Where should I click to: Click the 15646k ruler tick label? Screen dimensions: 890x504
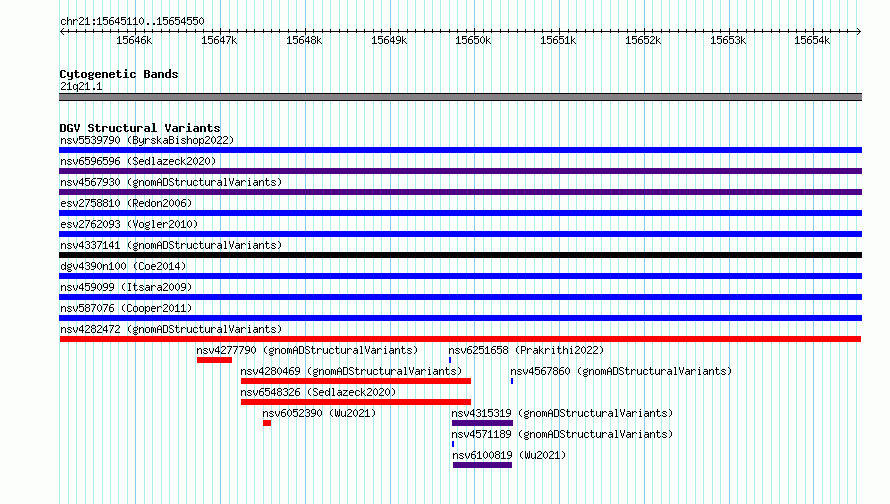tap(134, 40)
